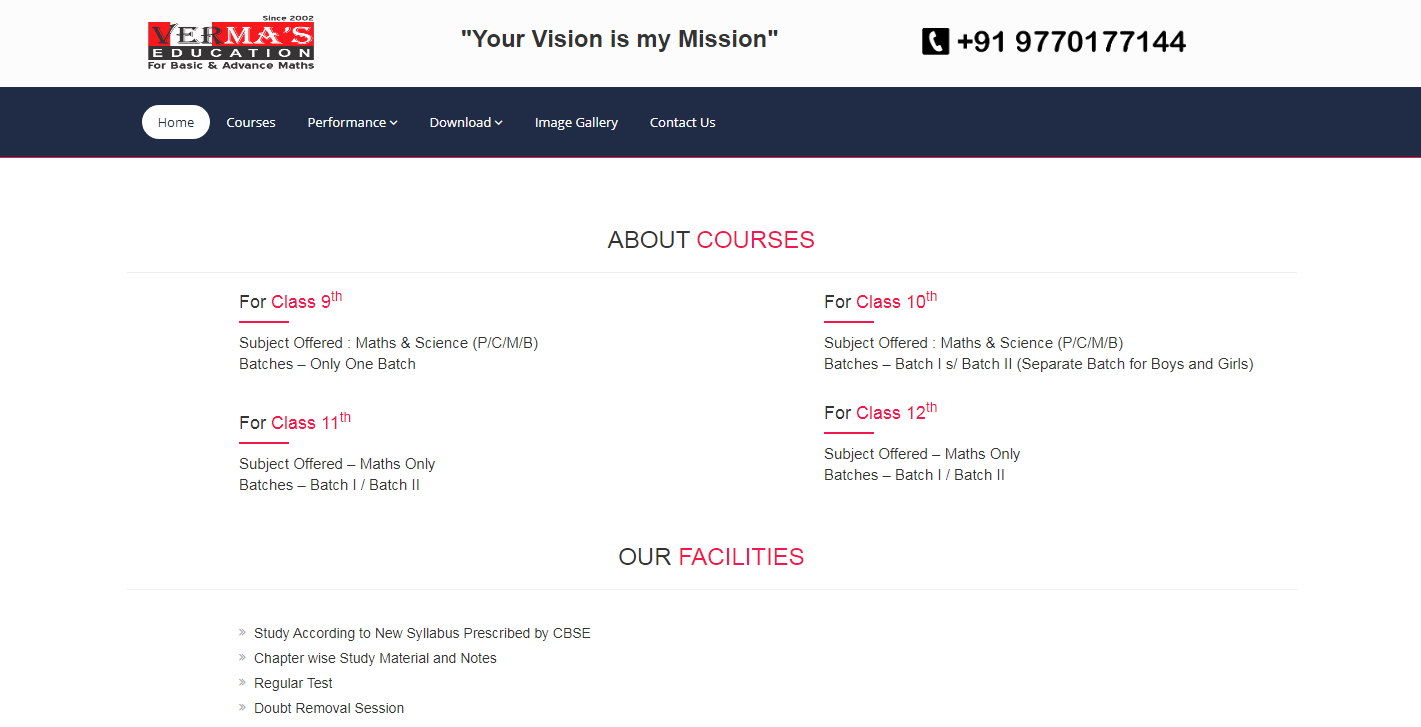Click the Verma's Education logo
This screenshot has height=727, width=1421.
coord(231,44)
